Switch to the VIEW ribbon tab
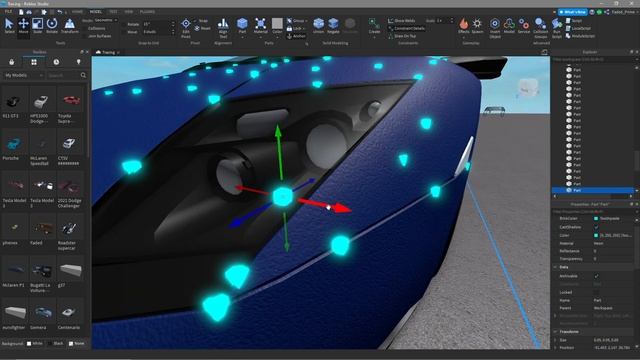 point(129,12)
